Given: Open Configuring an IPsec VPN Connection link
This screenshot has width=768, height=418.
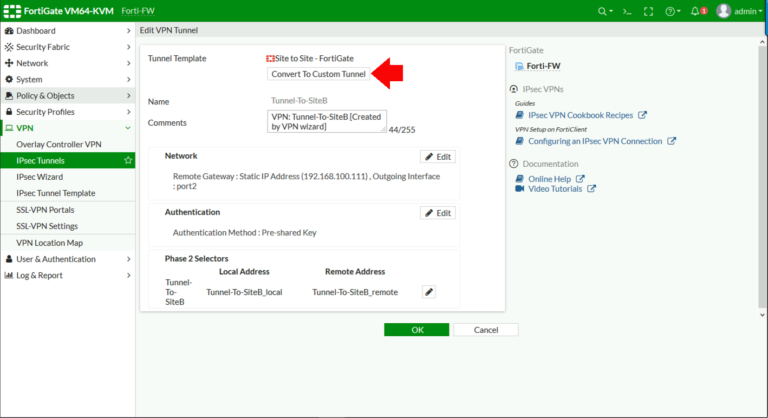Looking at the screenshot, I should [x=595, y=141].
